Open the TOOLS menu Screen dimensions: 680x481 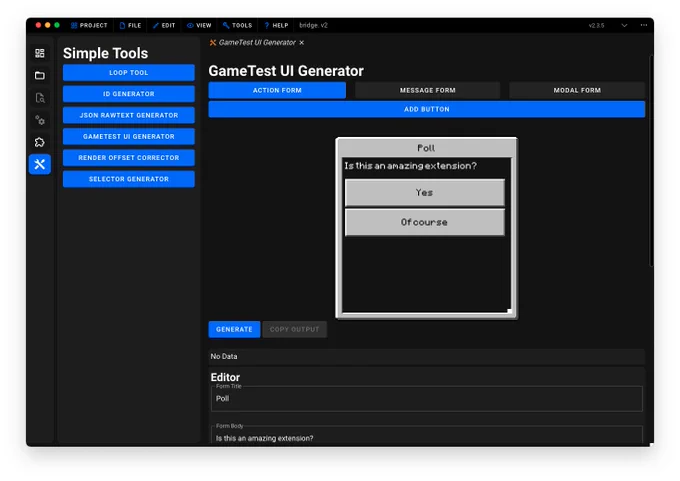coord(237,26)
